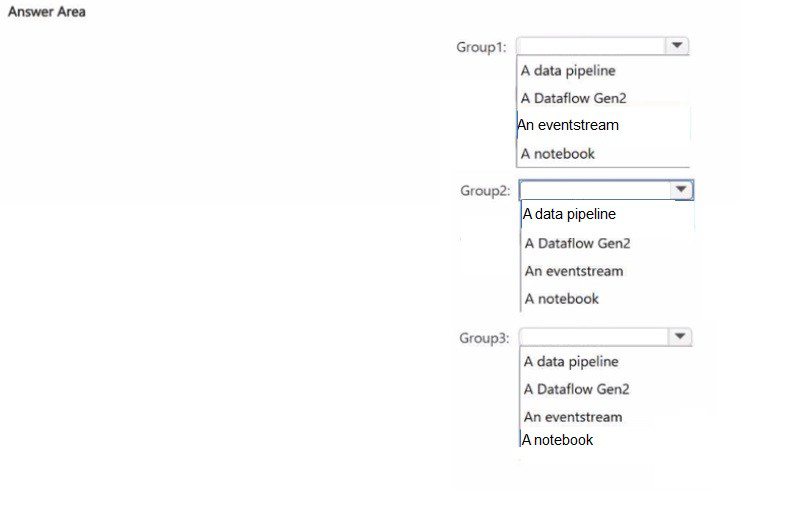Pick 'A Dataflow Gen2' under Group3
The width and height of the screenshot is (791, 526).
click(576, 389)
